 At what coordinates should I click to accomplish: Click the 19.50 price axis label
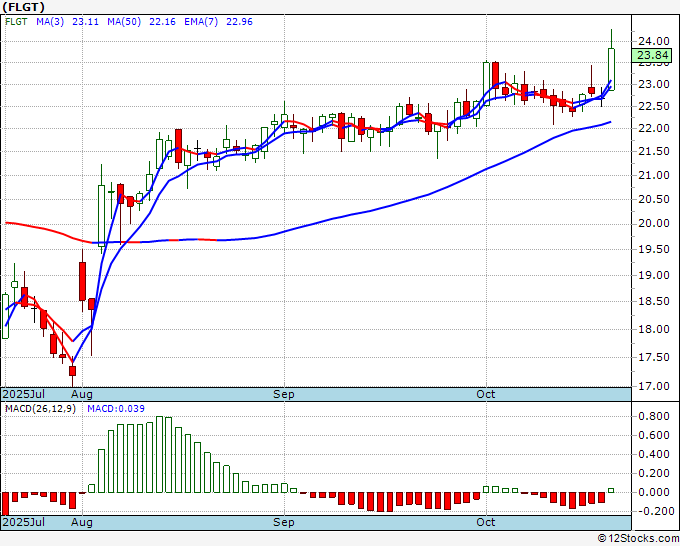[x=654, y=249]
